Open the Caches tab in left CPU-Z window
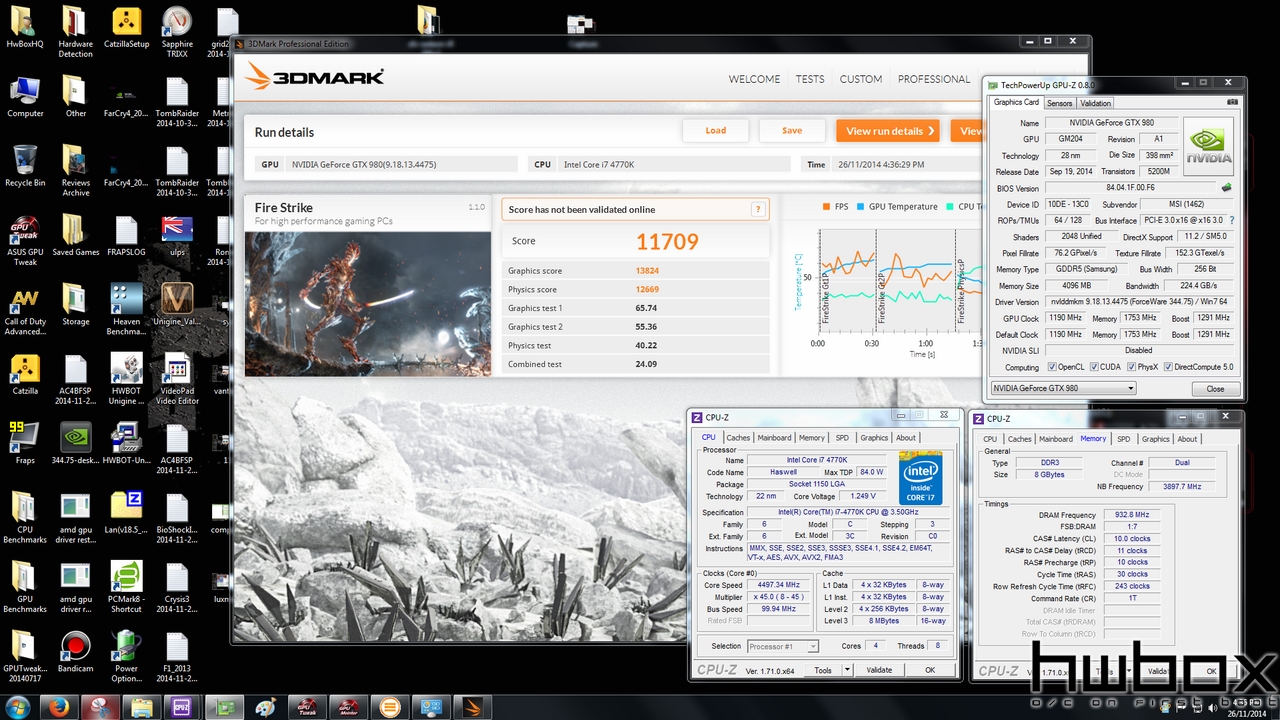The height and width of the screenshot is (720, 1280). point(738,438)
